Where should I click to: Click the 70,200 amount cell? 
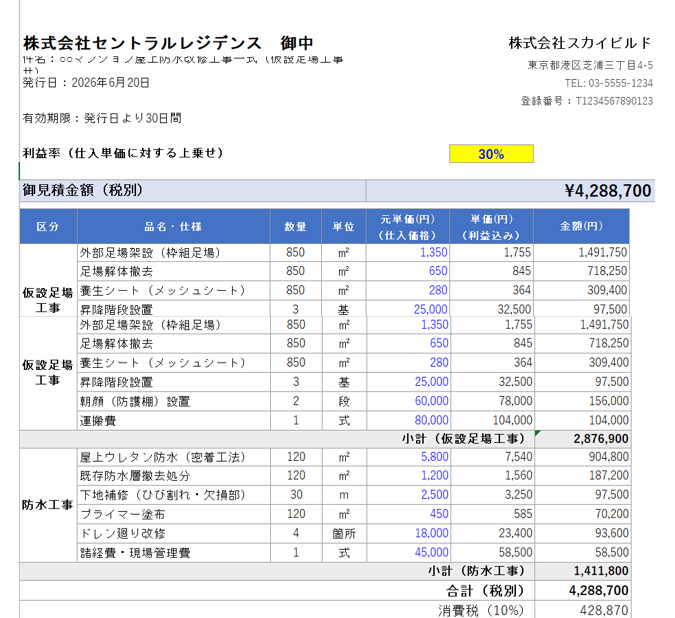click(583, 514)
